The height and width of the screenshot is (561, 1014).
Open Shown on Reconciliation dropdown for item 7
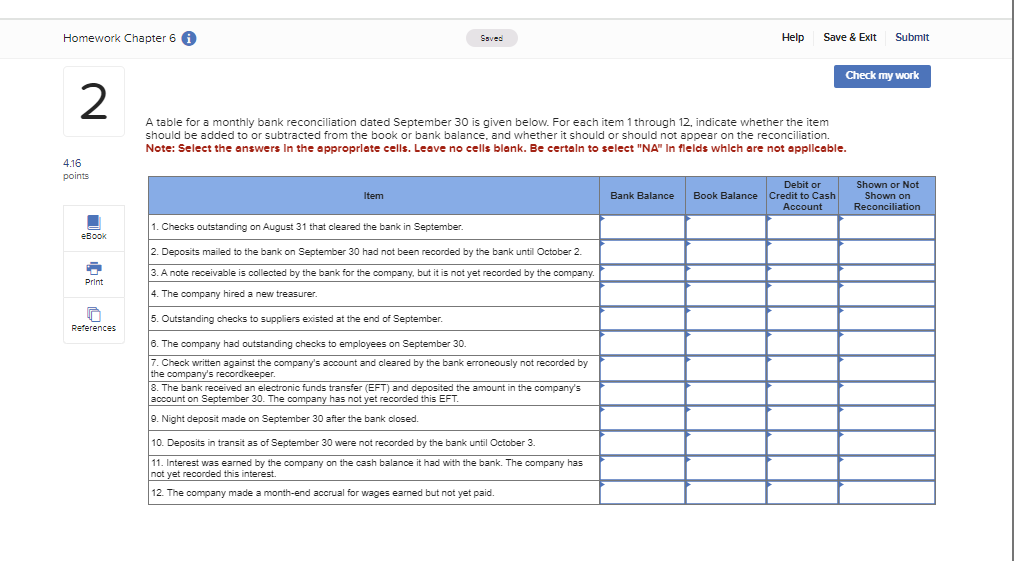click(887, 368)
